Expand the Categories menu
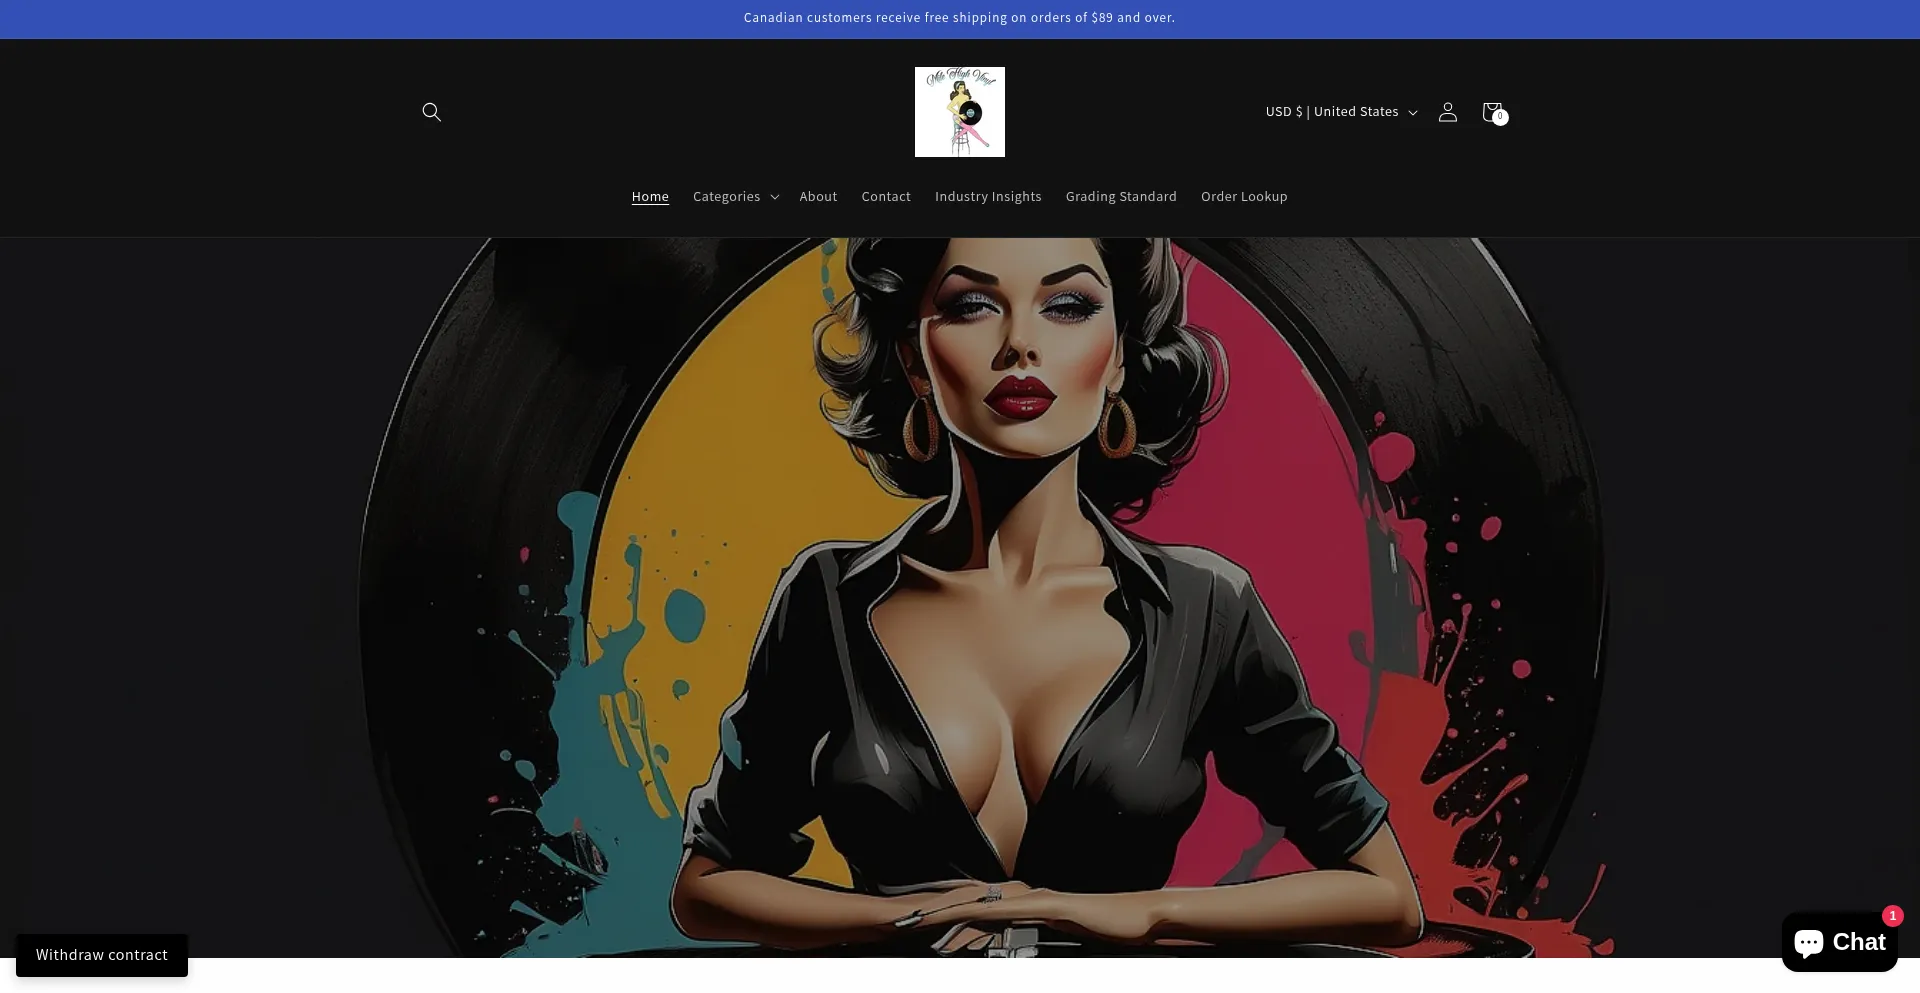This screenshot has height=993, width=1920. 735,197
